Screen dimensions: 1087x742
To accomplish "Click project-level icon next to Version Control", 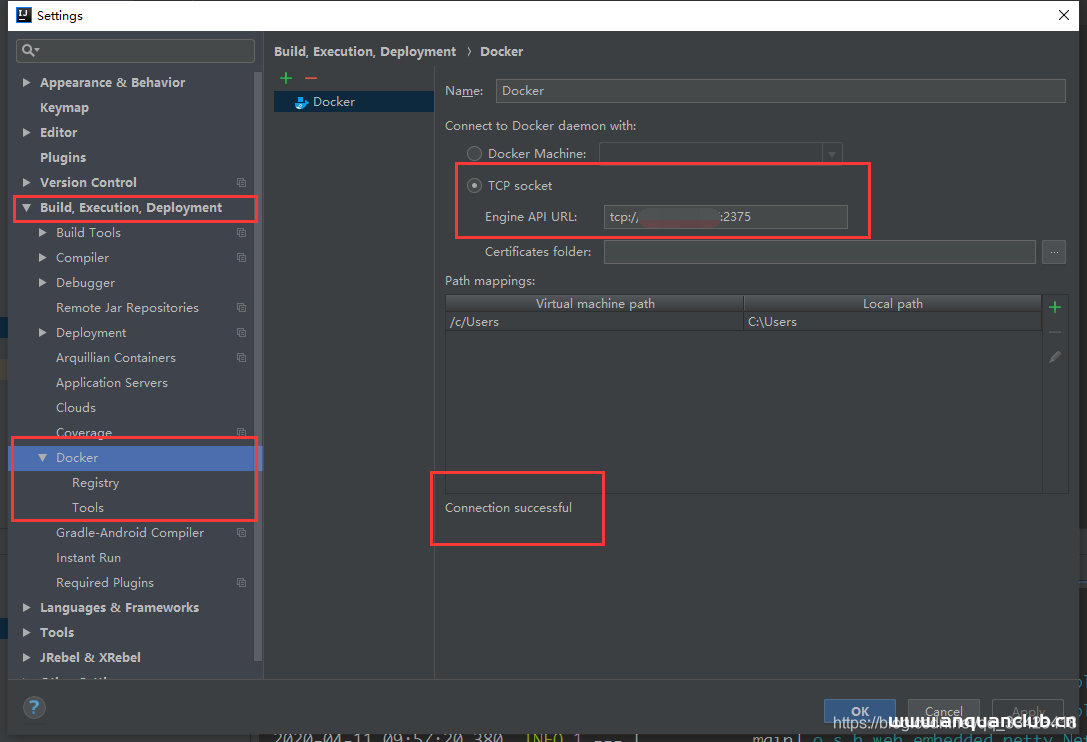I will [241, 182].
